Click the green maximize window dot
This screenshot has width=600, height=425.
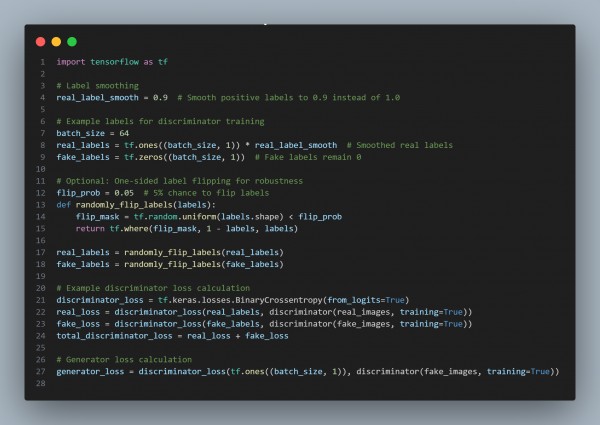(72, 42)
